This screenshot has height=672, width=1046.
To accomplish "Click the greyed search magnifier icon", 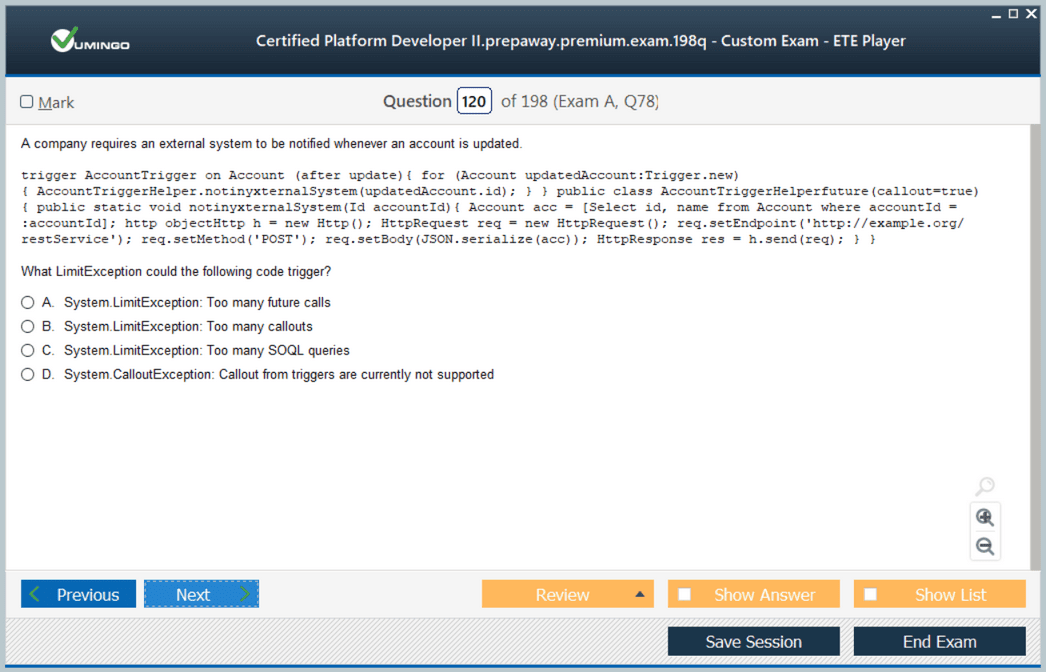I will coord(985,486).
